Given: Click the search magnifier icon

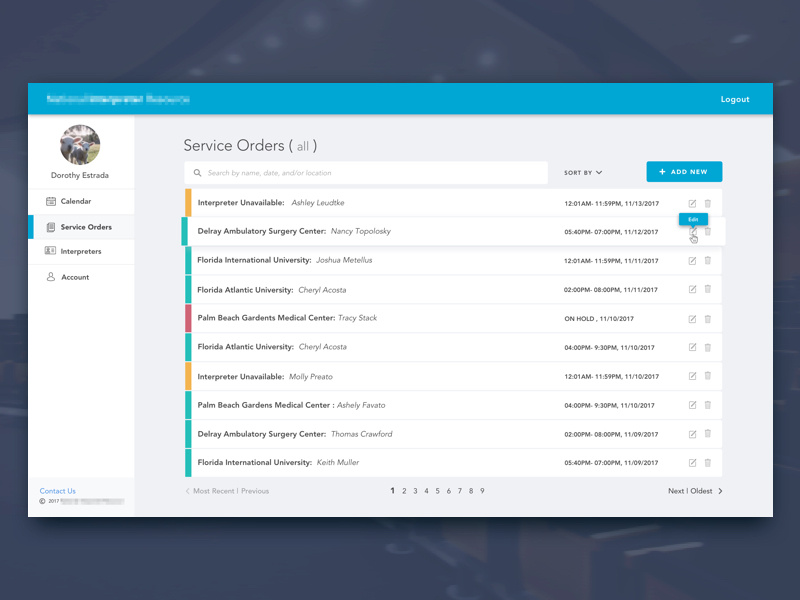Looking at the screenshot, I should (196, 172).
